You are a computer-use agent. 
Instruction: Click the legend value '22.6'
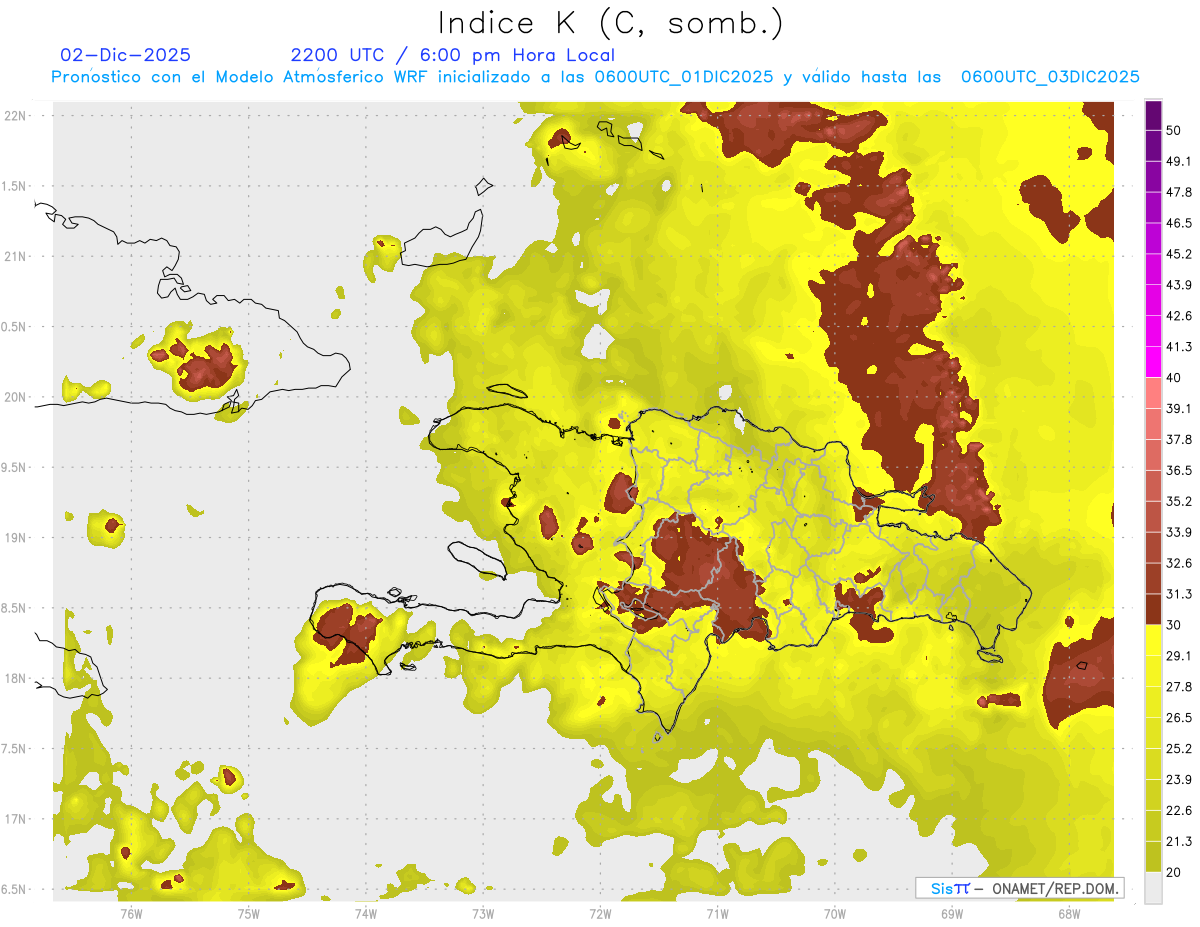coord(1178,811)
